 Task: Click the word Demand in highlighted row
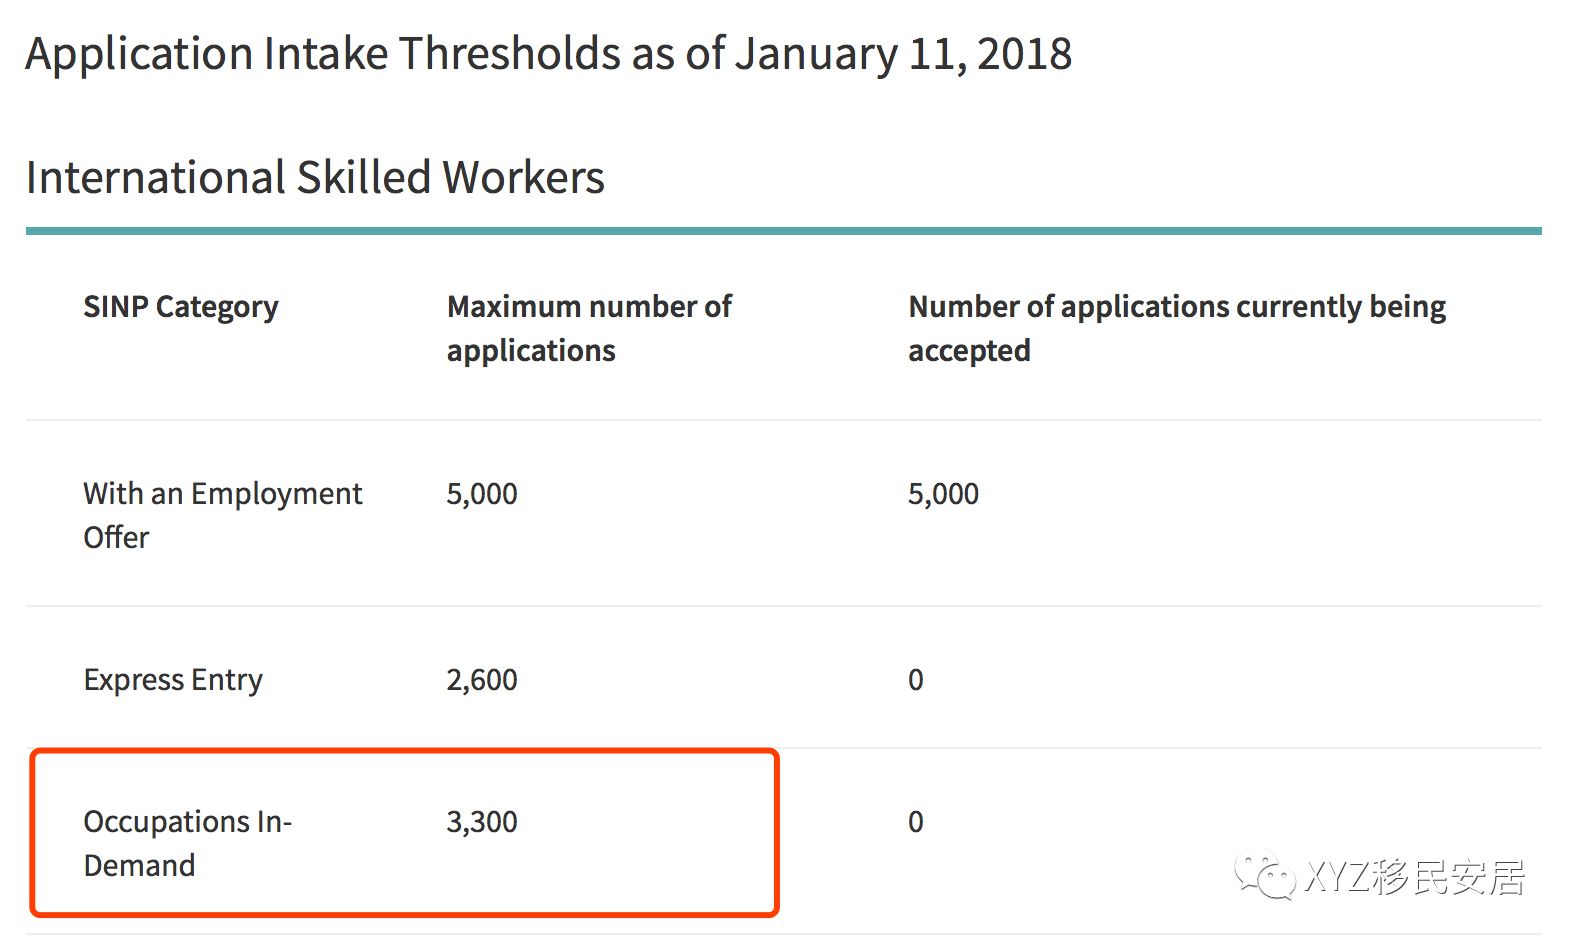(140, 865)
